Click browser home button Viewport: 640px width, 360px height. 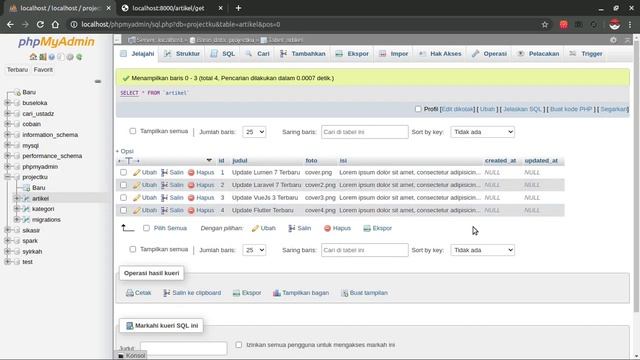click(56, 24)
